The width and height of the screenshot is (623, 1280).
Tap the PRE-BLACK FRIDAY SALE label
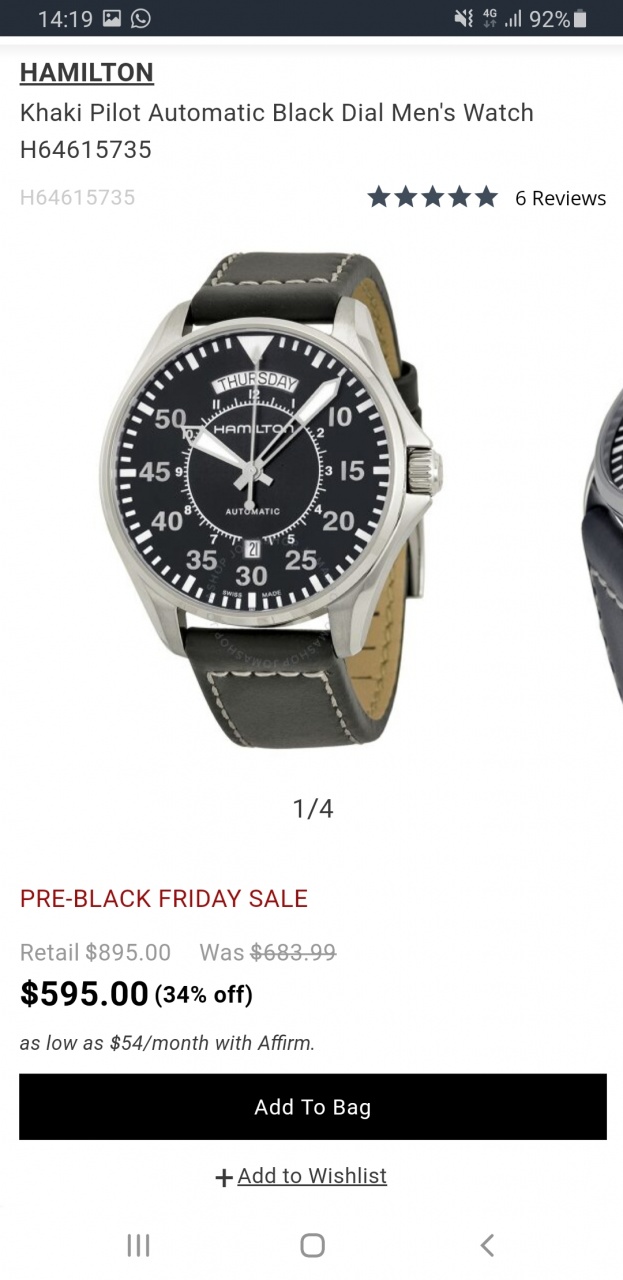[x=164, y=898]
